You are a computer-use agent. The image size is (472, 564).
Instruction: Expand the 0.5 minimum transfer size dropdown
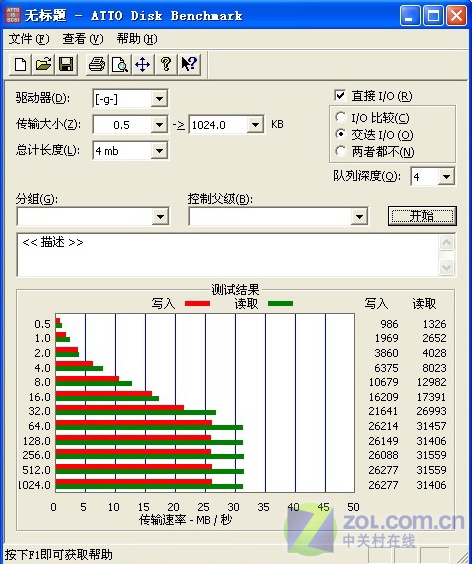point(159,125)
